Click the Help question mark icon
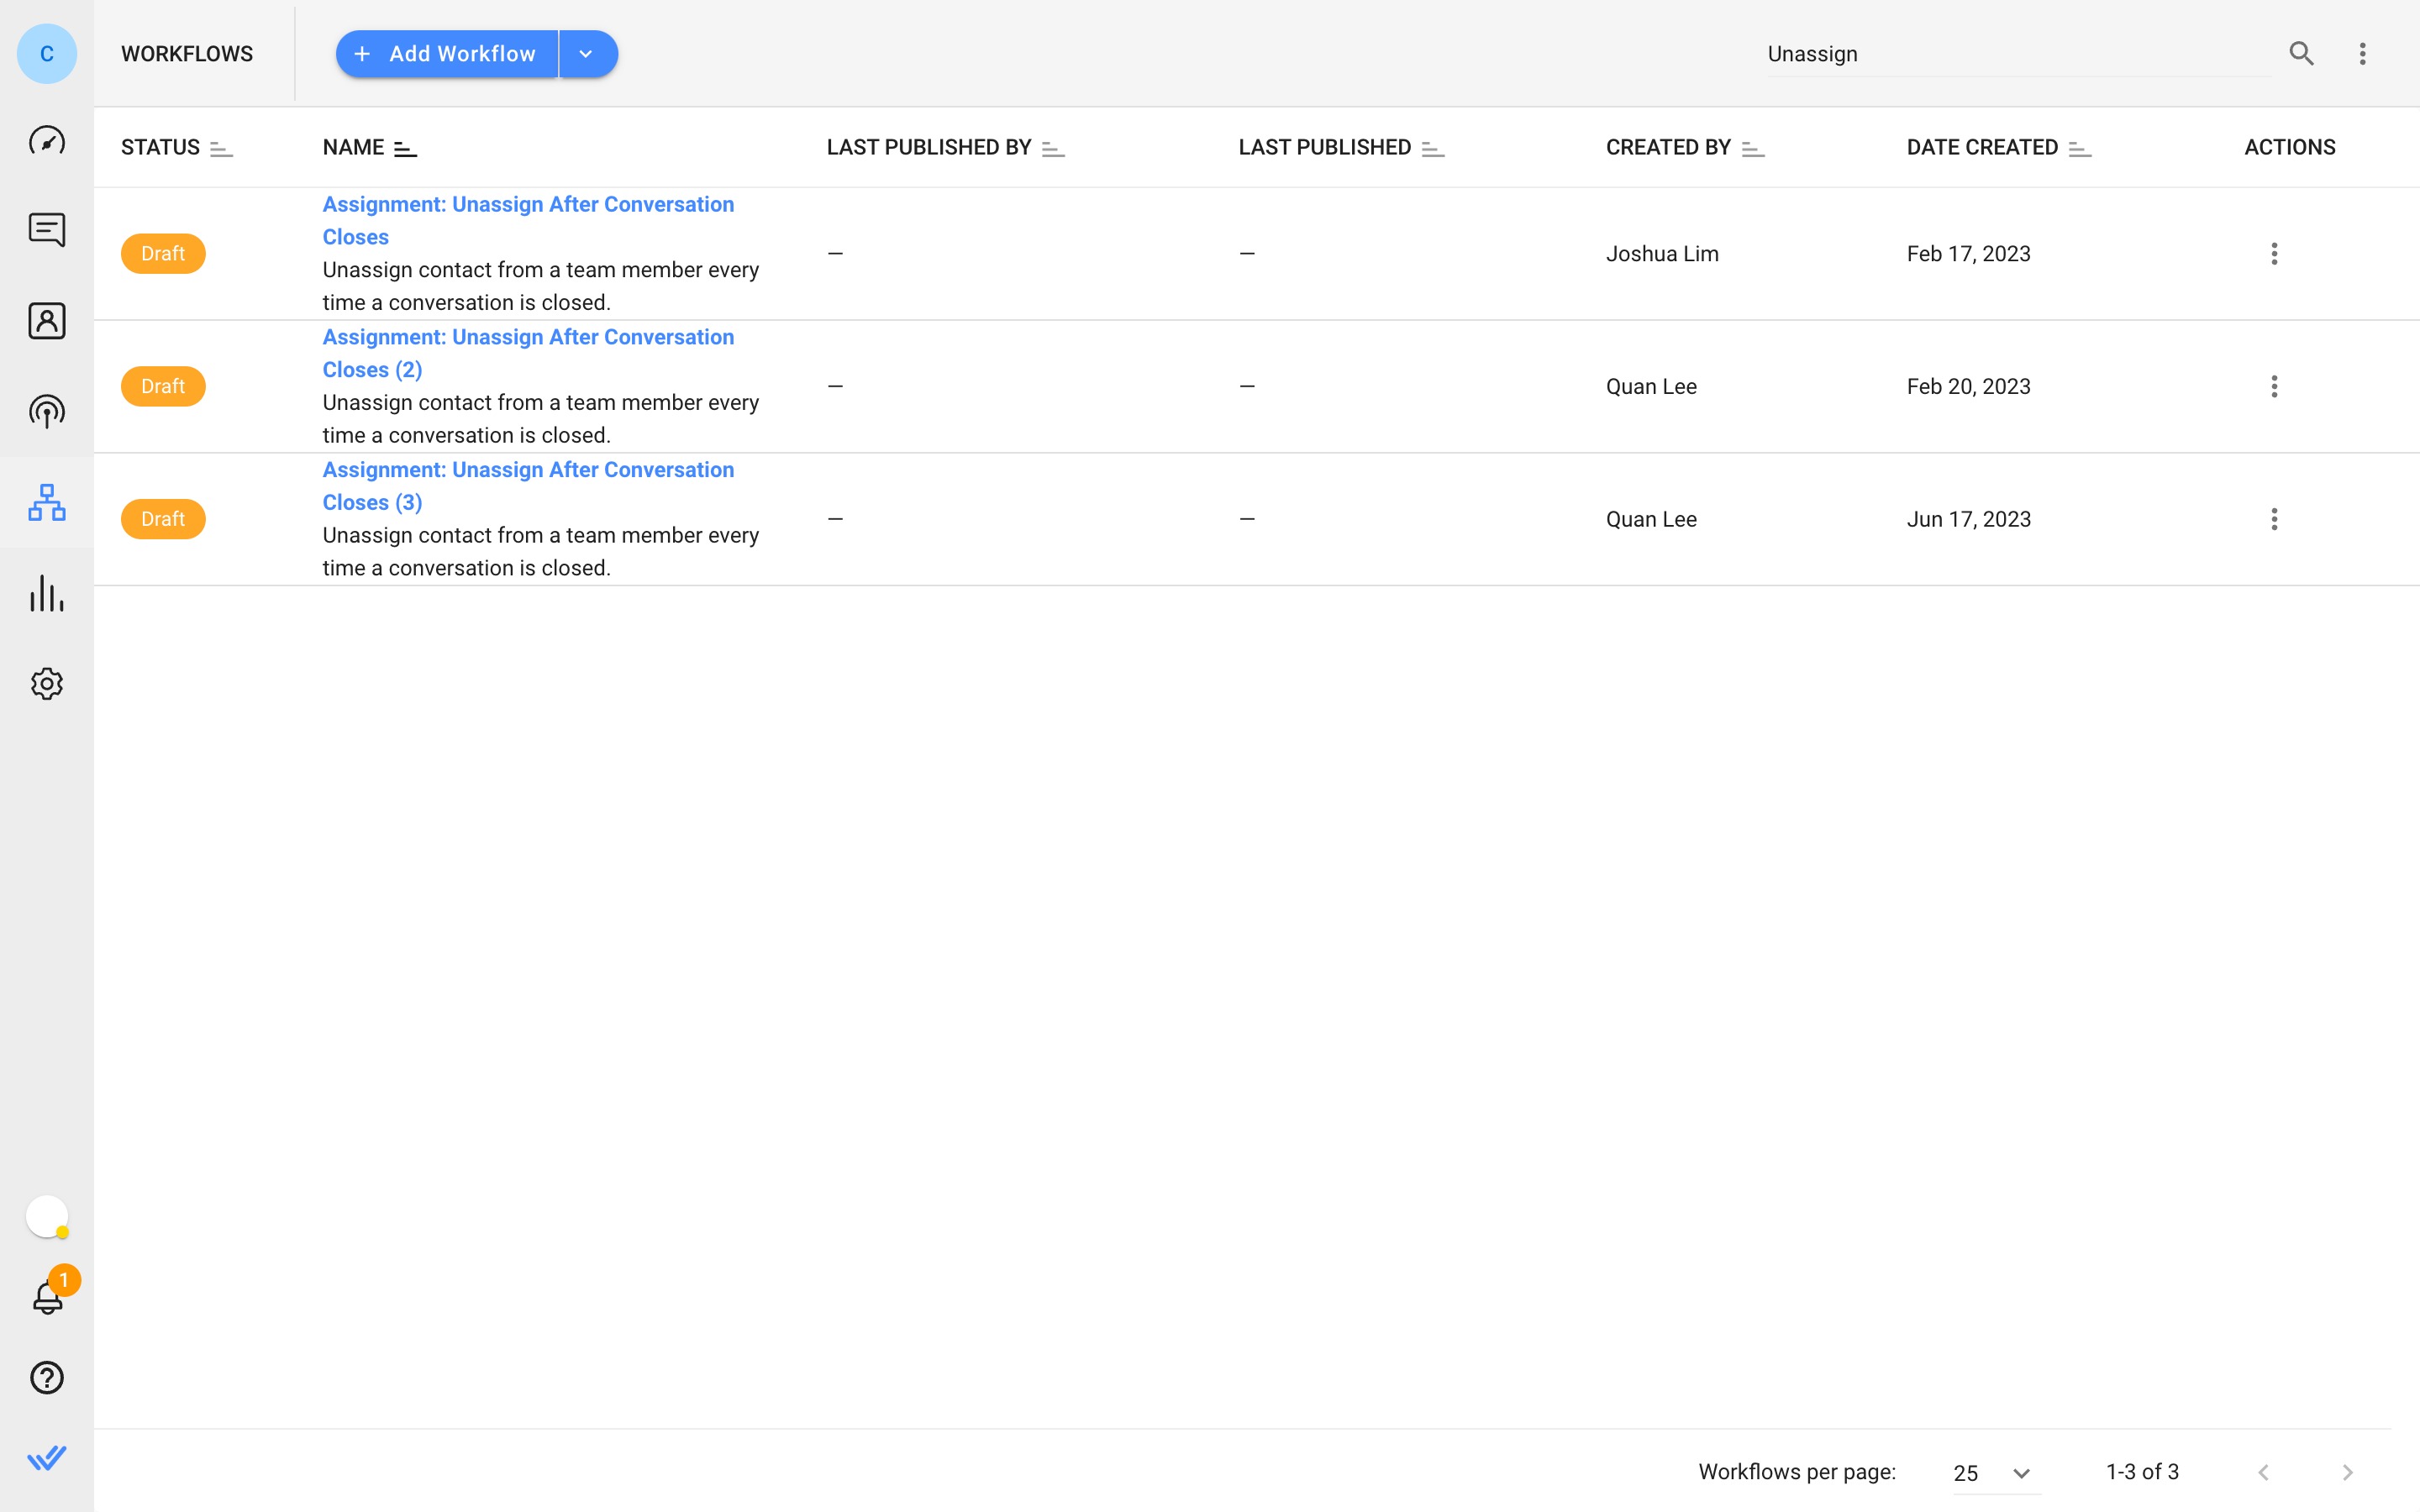The height and width of the screenshot is (1512, 2420). pos(47,1378)
